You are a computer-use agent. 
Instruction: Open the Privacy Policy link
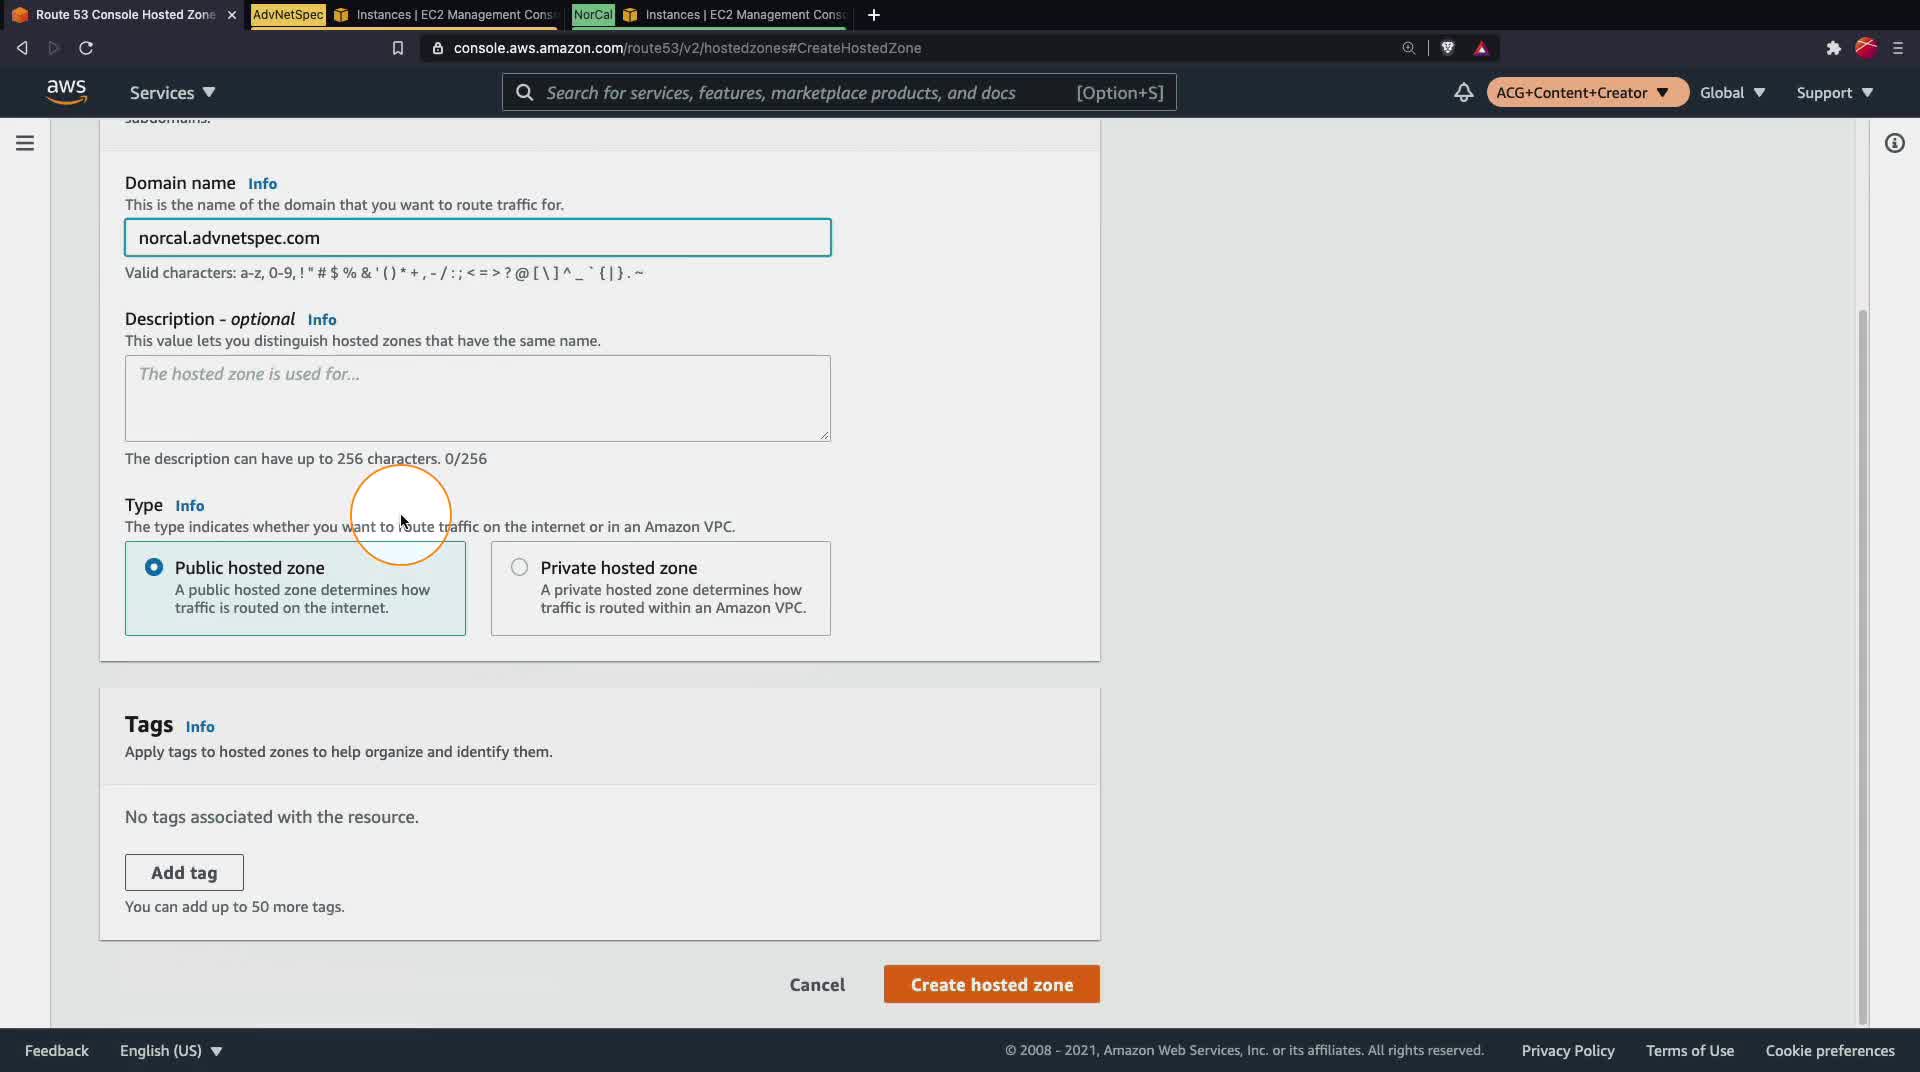coord(1567,1050)
